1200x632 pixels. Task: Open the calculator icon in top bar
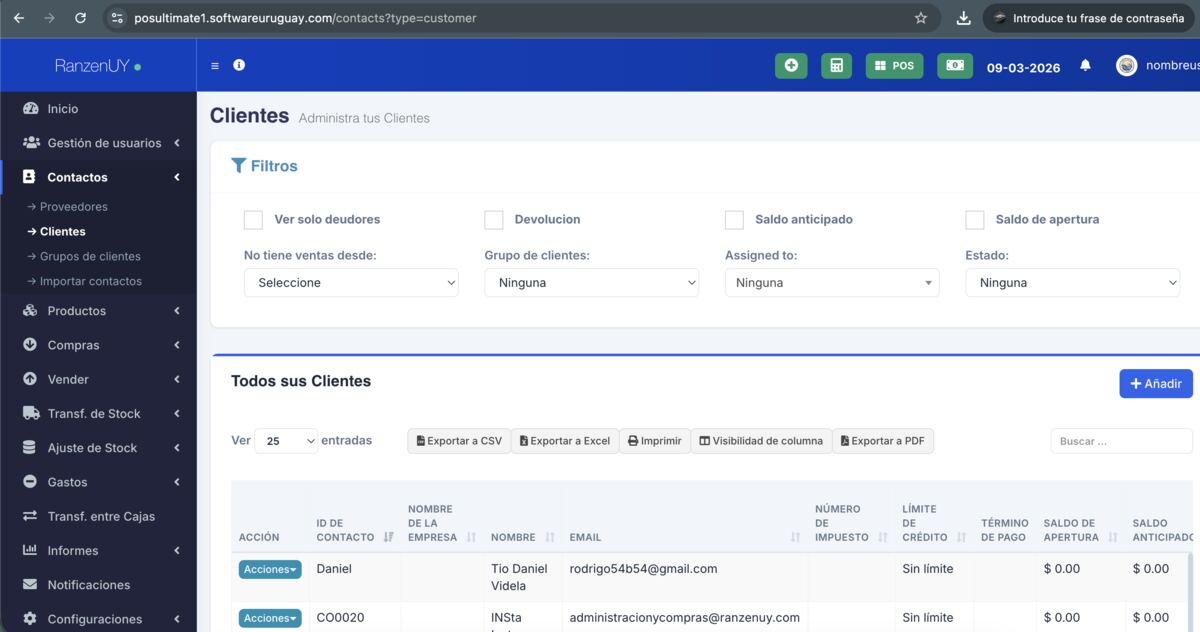coord(836,66)
